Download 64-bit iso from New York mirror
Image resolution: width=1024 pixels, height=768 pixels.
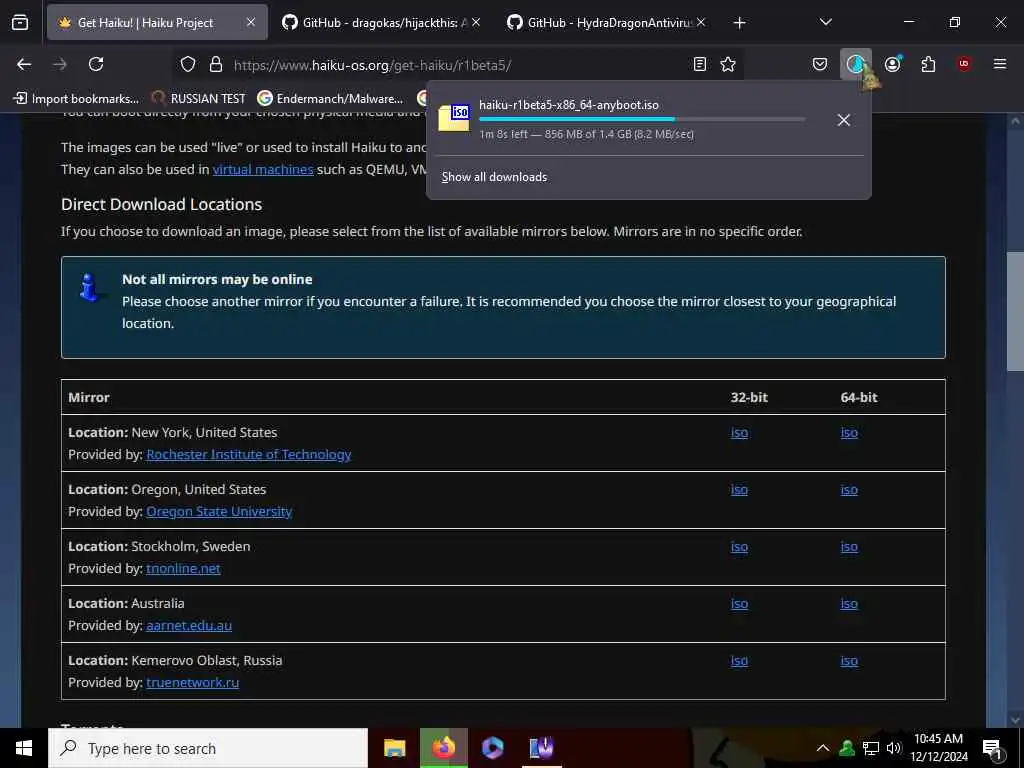pyautogui.click(x=849, y=433)
